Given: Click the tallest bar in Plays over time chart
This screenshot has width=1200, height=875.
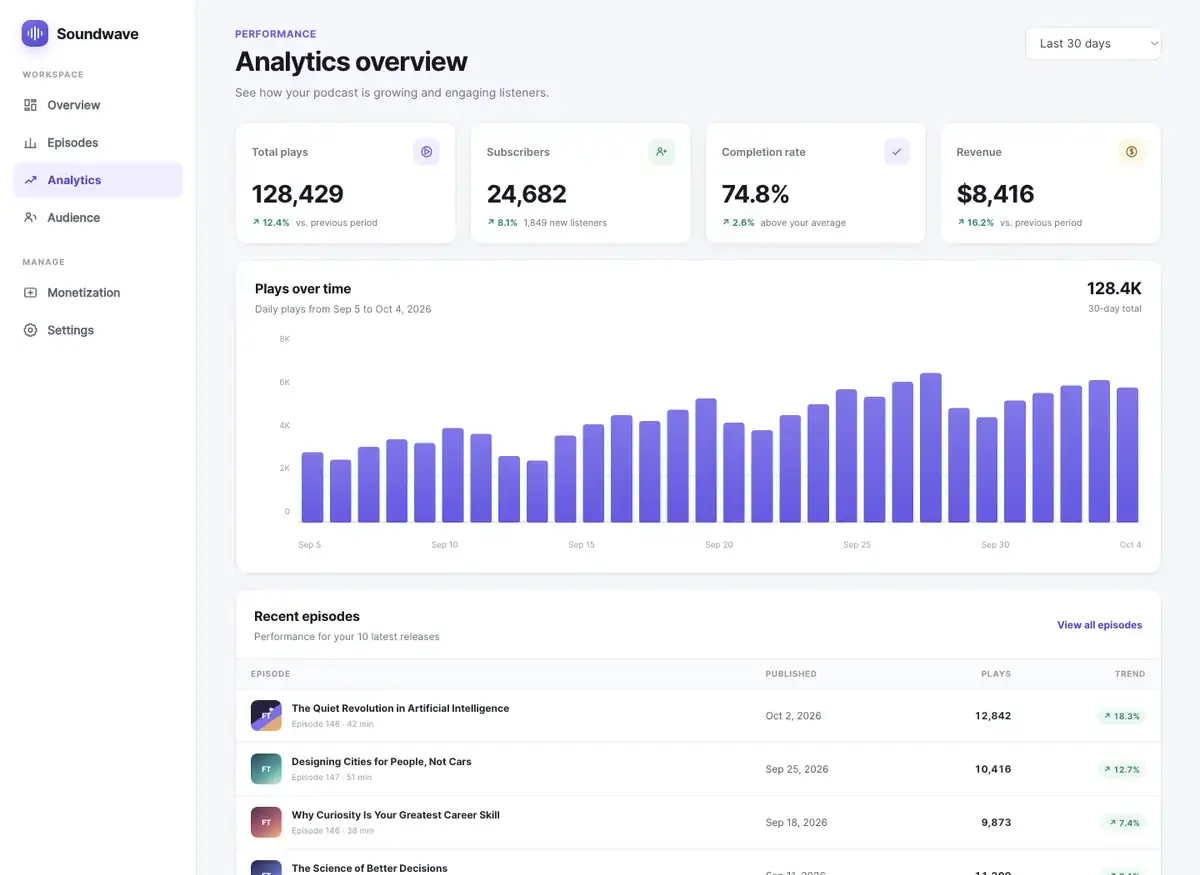Looking at the screenshot, I should click(x=931, y=448).
